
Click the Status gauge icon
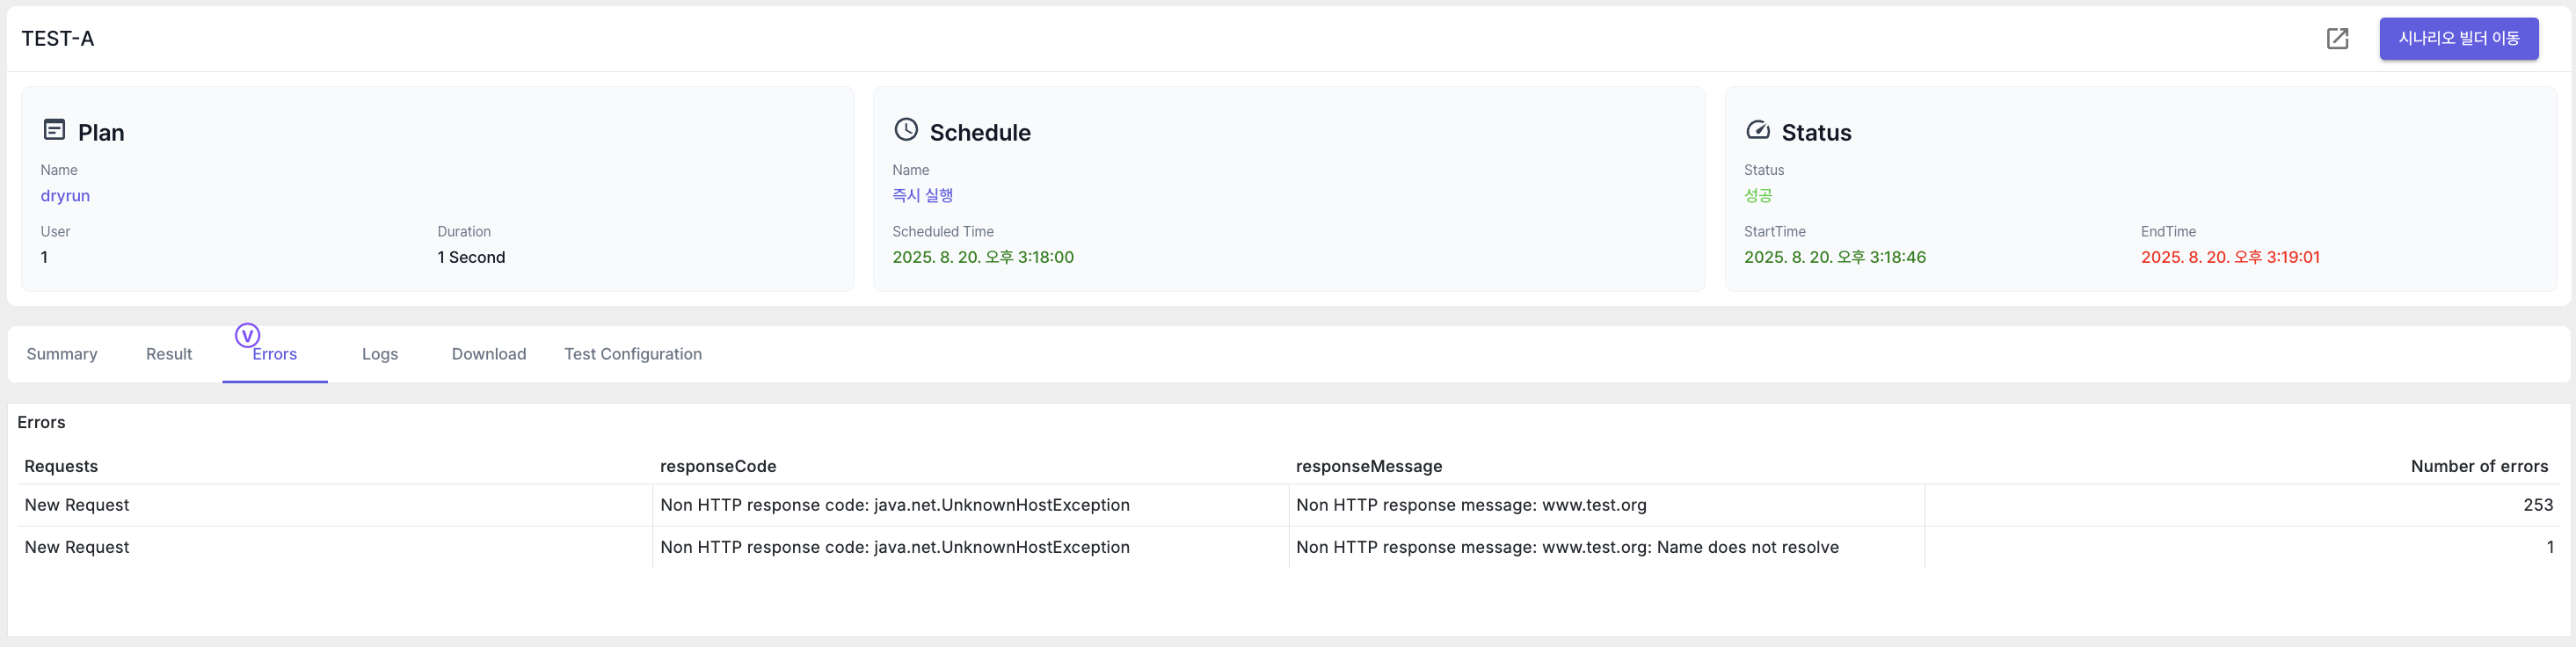(x=1757, y=130)
